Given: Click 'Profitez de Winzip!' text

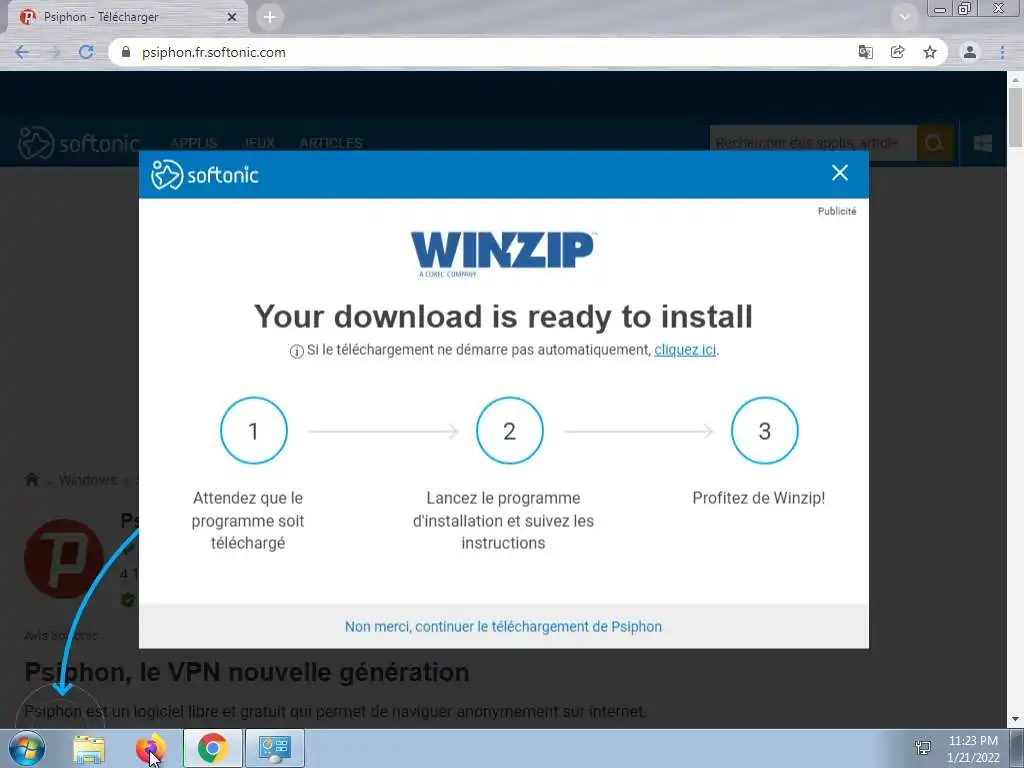Looking at the screenshot, I should pyautogui.click(x=759, y=498).
